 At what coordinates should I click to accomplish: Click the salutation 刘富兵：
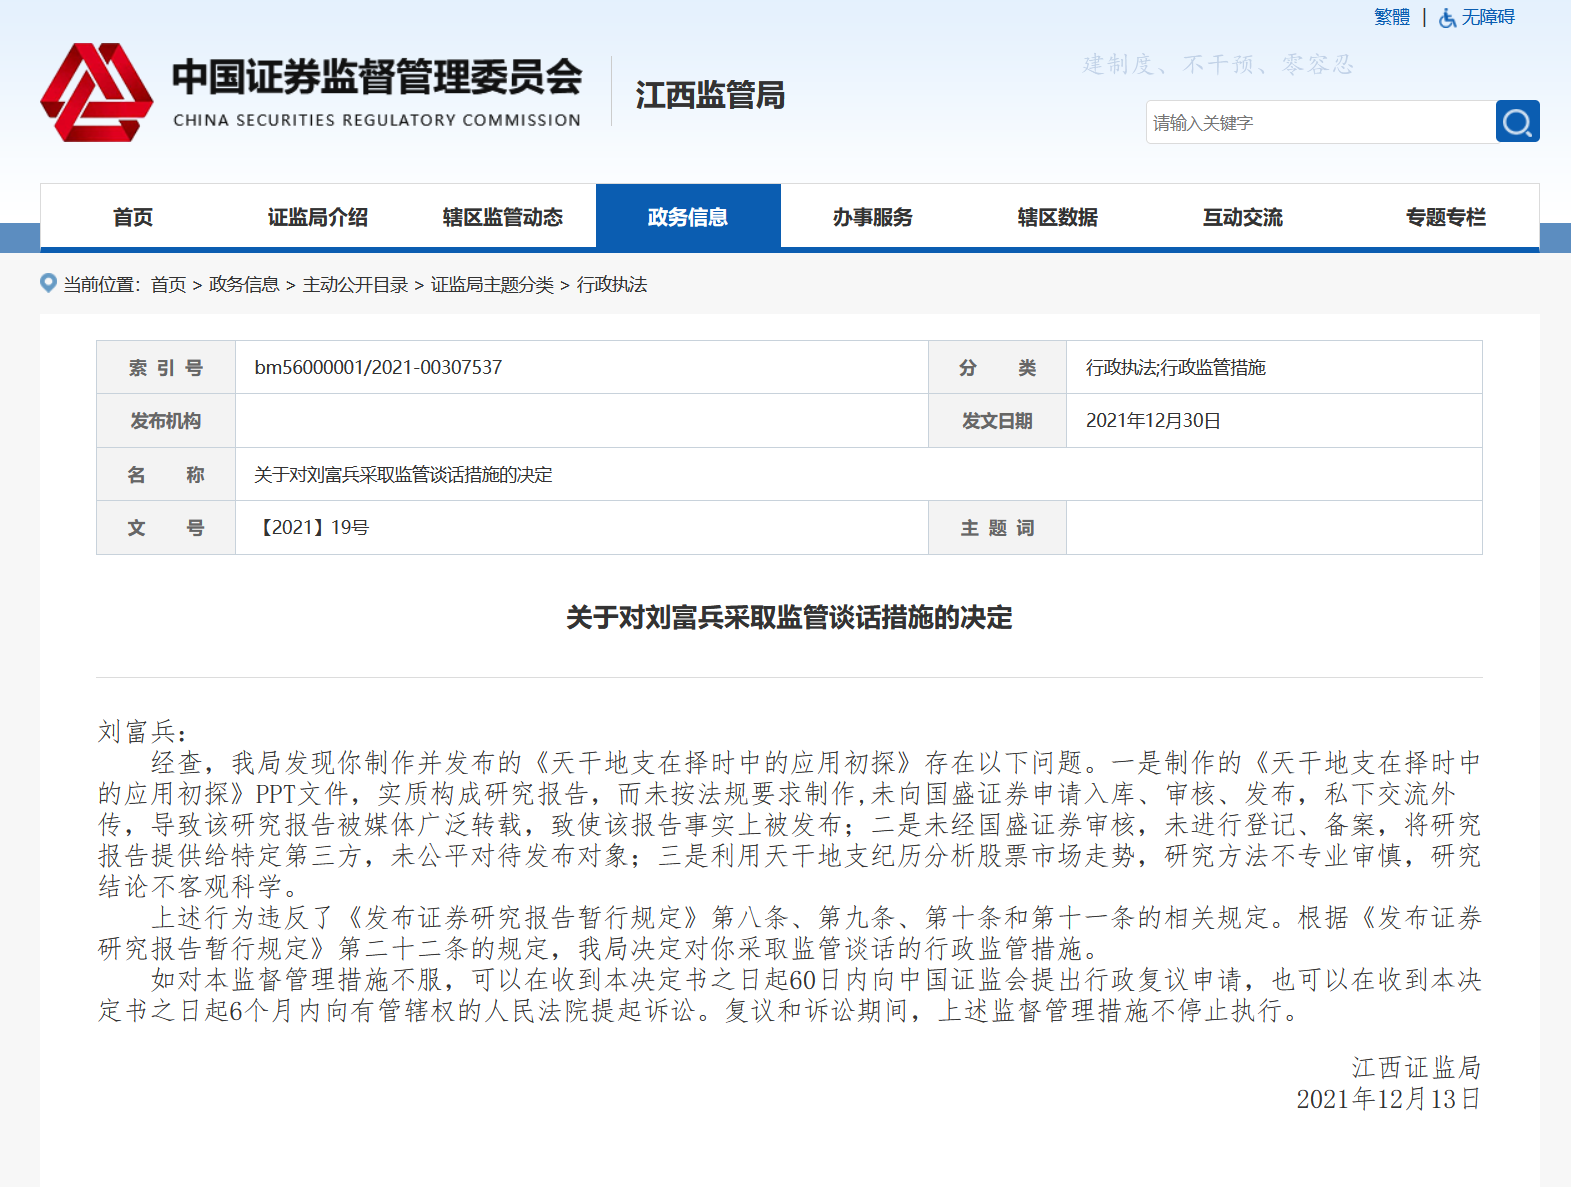tap(142, 732)
